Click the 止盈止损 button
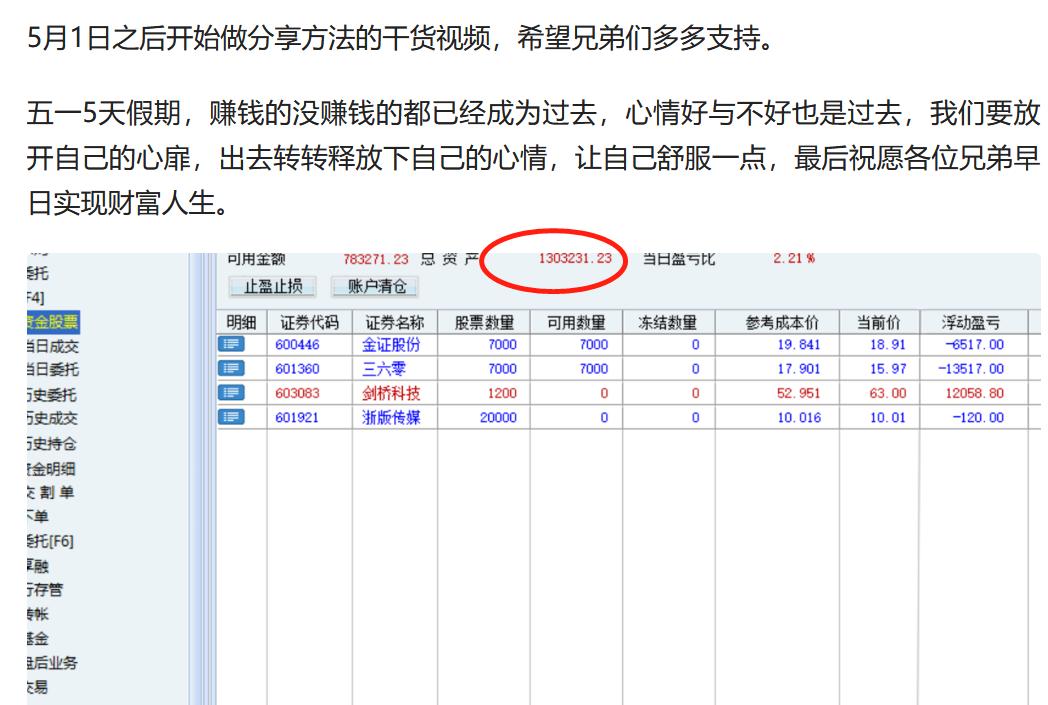Viewport: 1048px width, 705px height. click(275, 286)
